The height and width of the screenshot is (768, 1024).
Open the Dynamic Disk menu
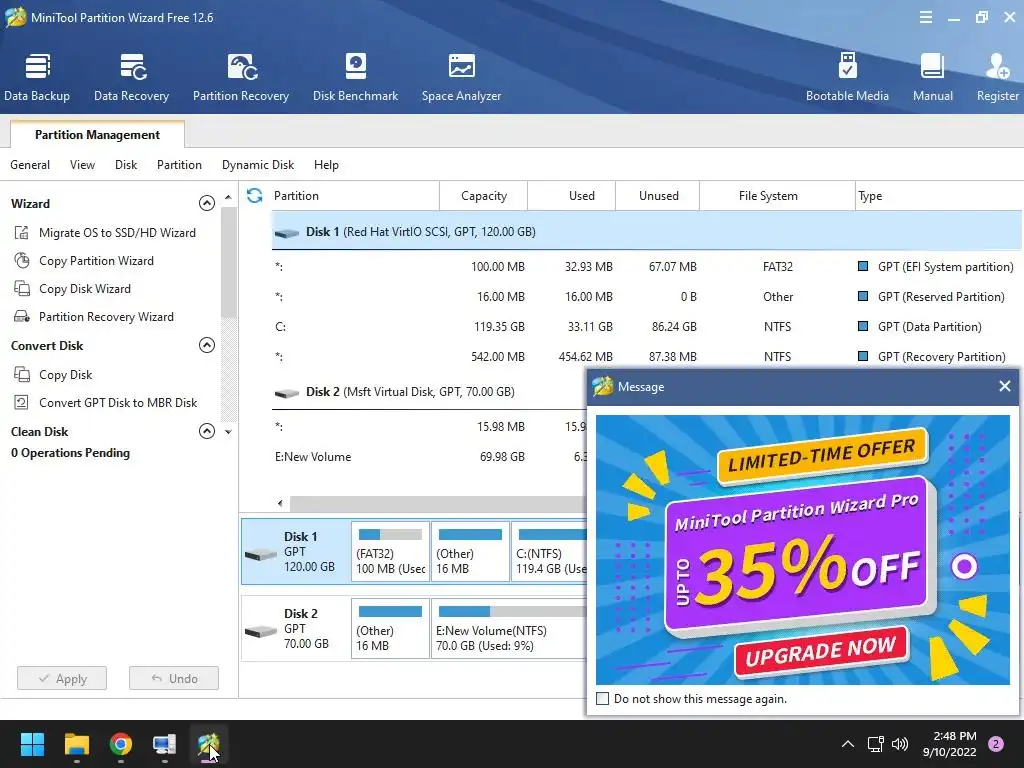(x=258, y=165)
